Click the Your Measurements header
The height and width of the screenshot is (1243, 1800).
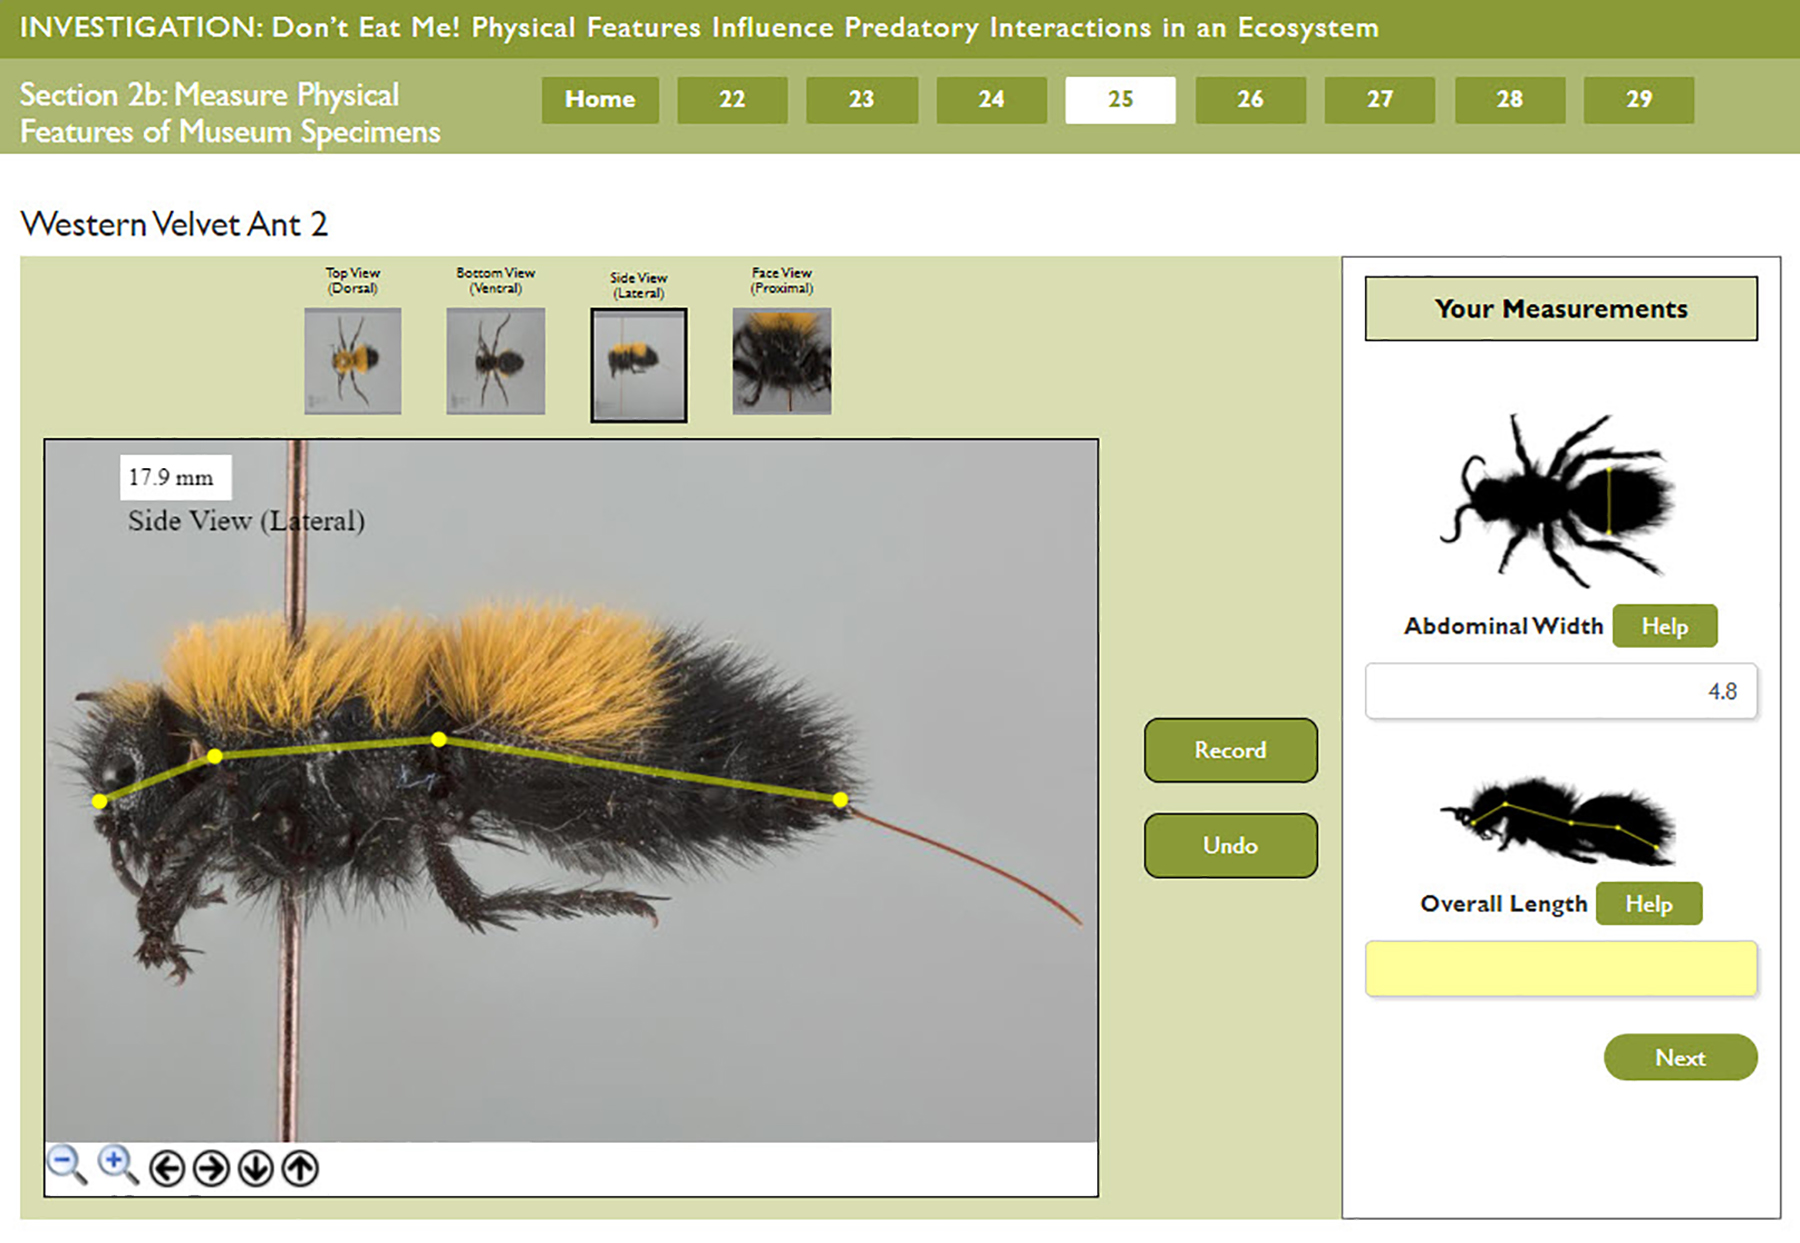tap(1561, 309)
